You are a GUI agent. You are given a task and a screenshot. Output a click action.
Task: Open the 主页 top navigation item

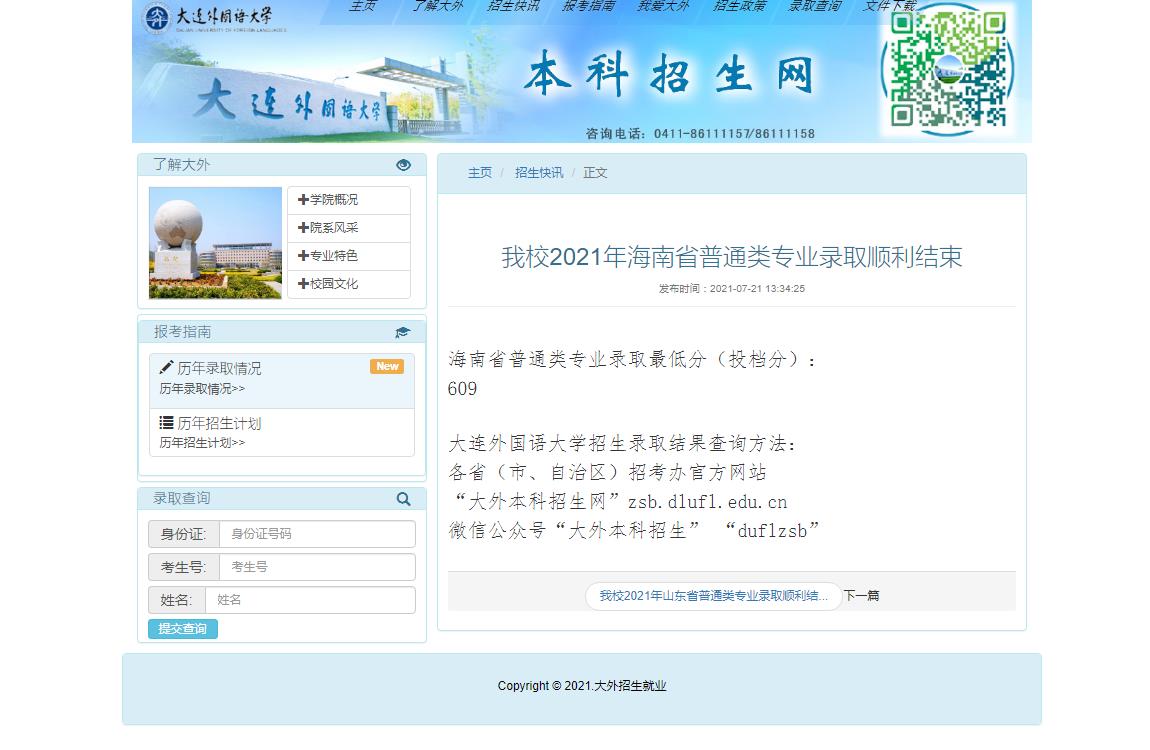click(362, 6)
